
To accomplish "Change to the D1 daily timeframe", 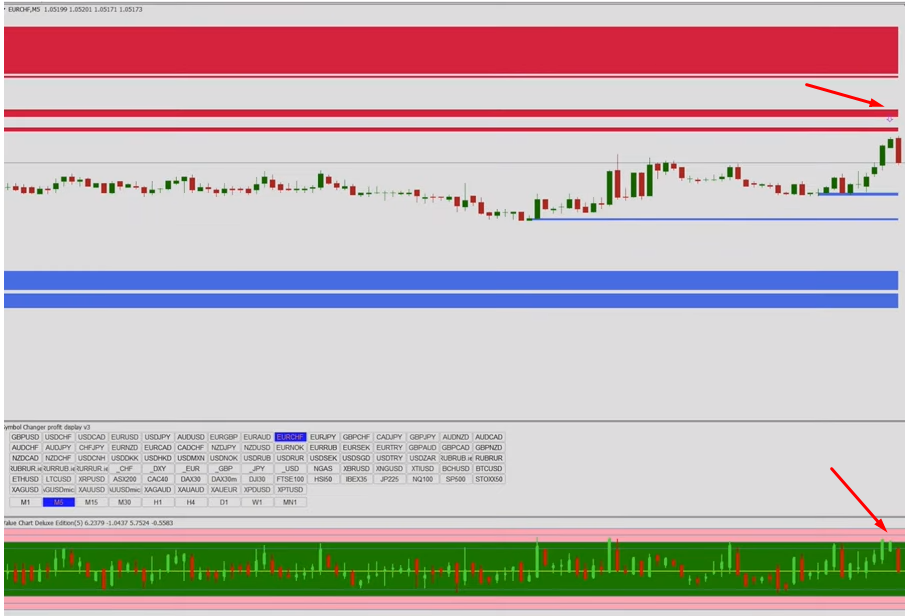I will tap(224, 502).
